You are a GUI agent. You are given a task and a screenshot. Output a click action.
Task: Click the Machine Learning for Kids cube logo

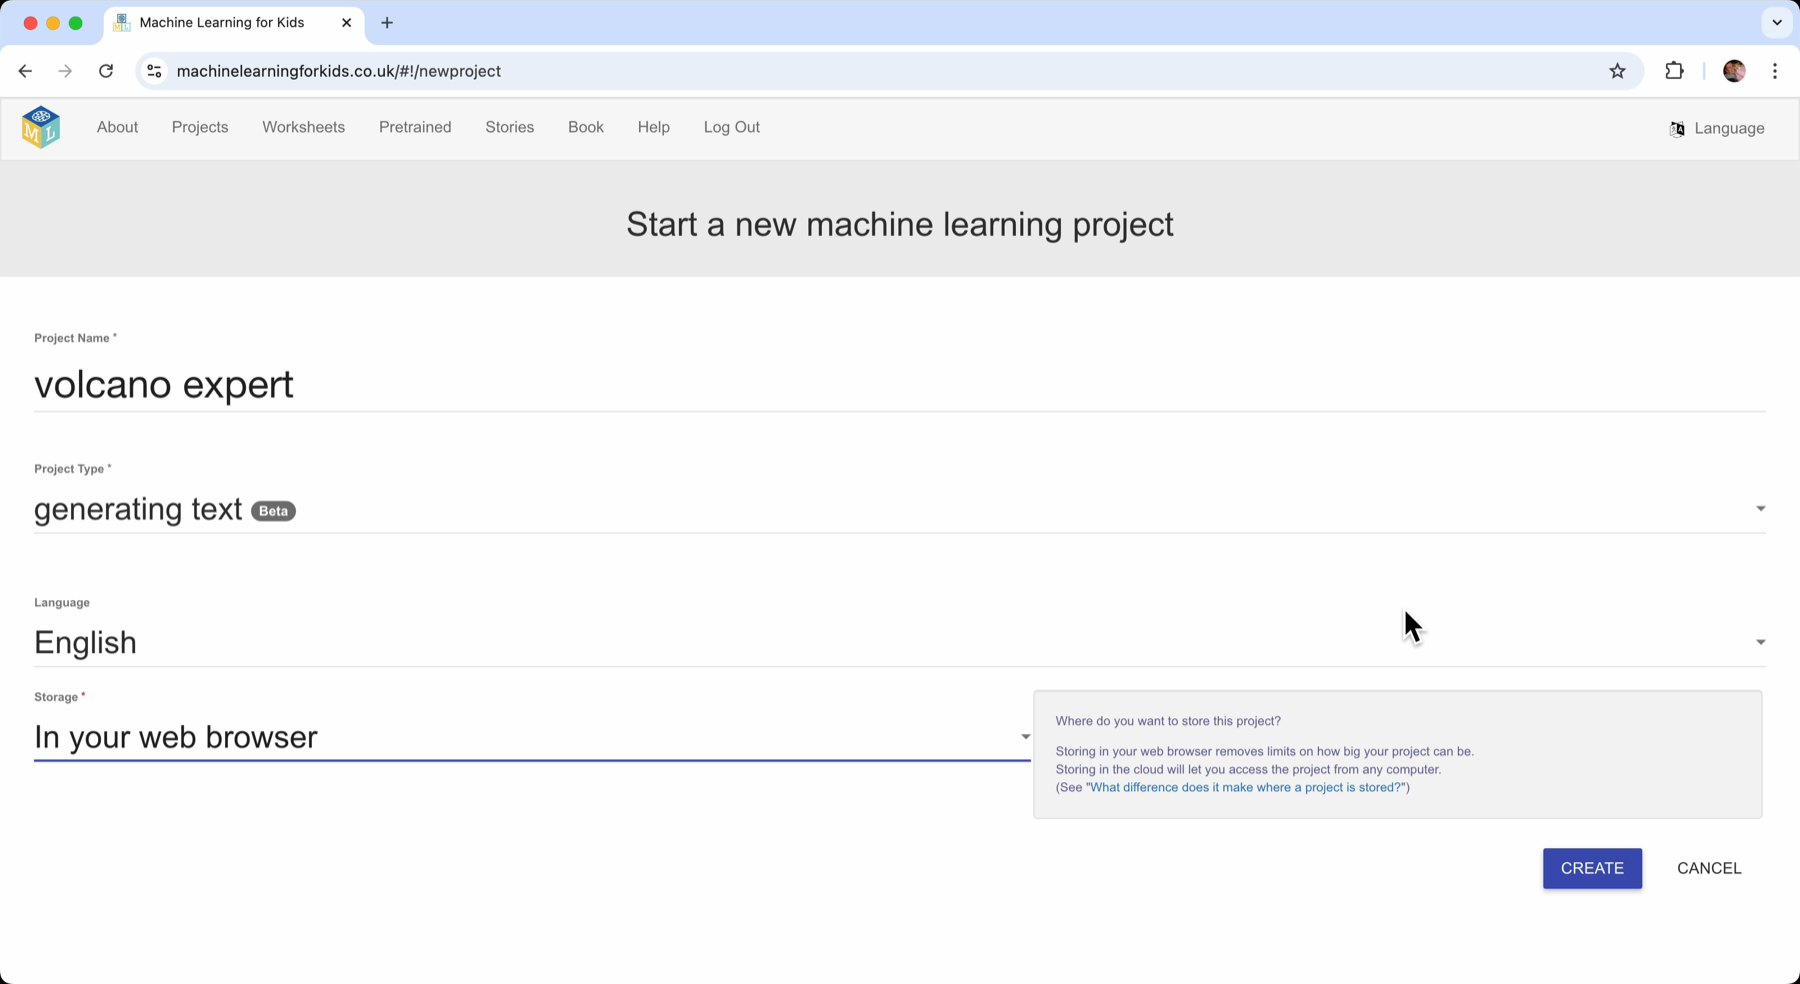point(41,127)
